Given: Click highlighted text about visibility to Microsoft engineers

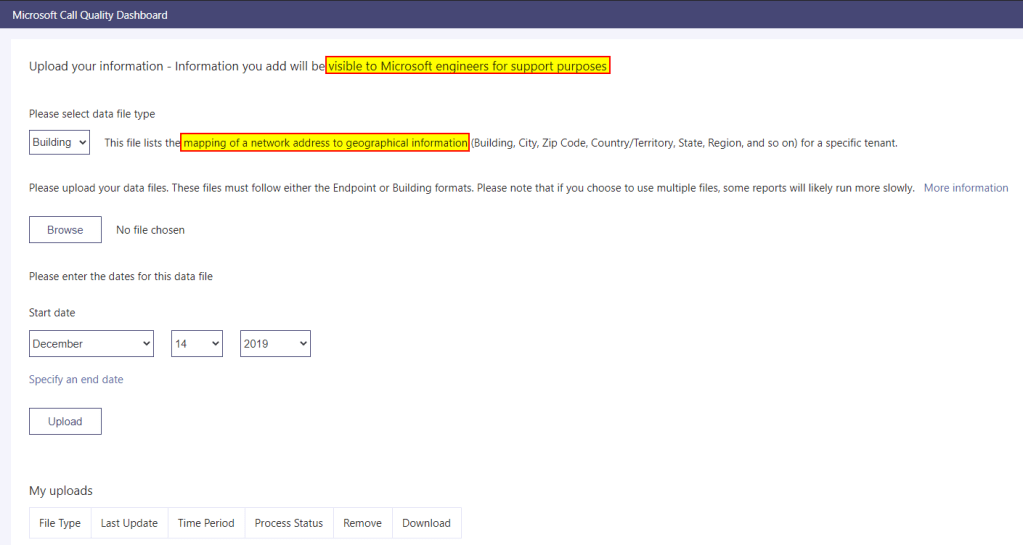Looking at the screenshot, I should click(467, 66).
